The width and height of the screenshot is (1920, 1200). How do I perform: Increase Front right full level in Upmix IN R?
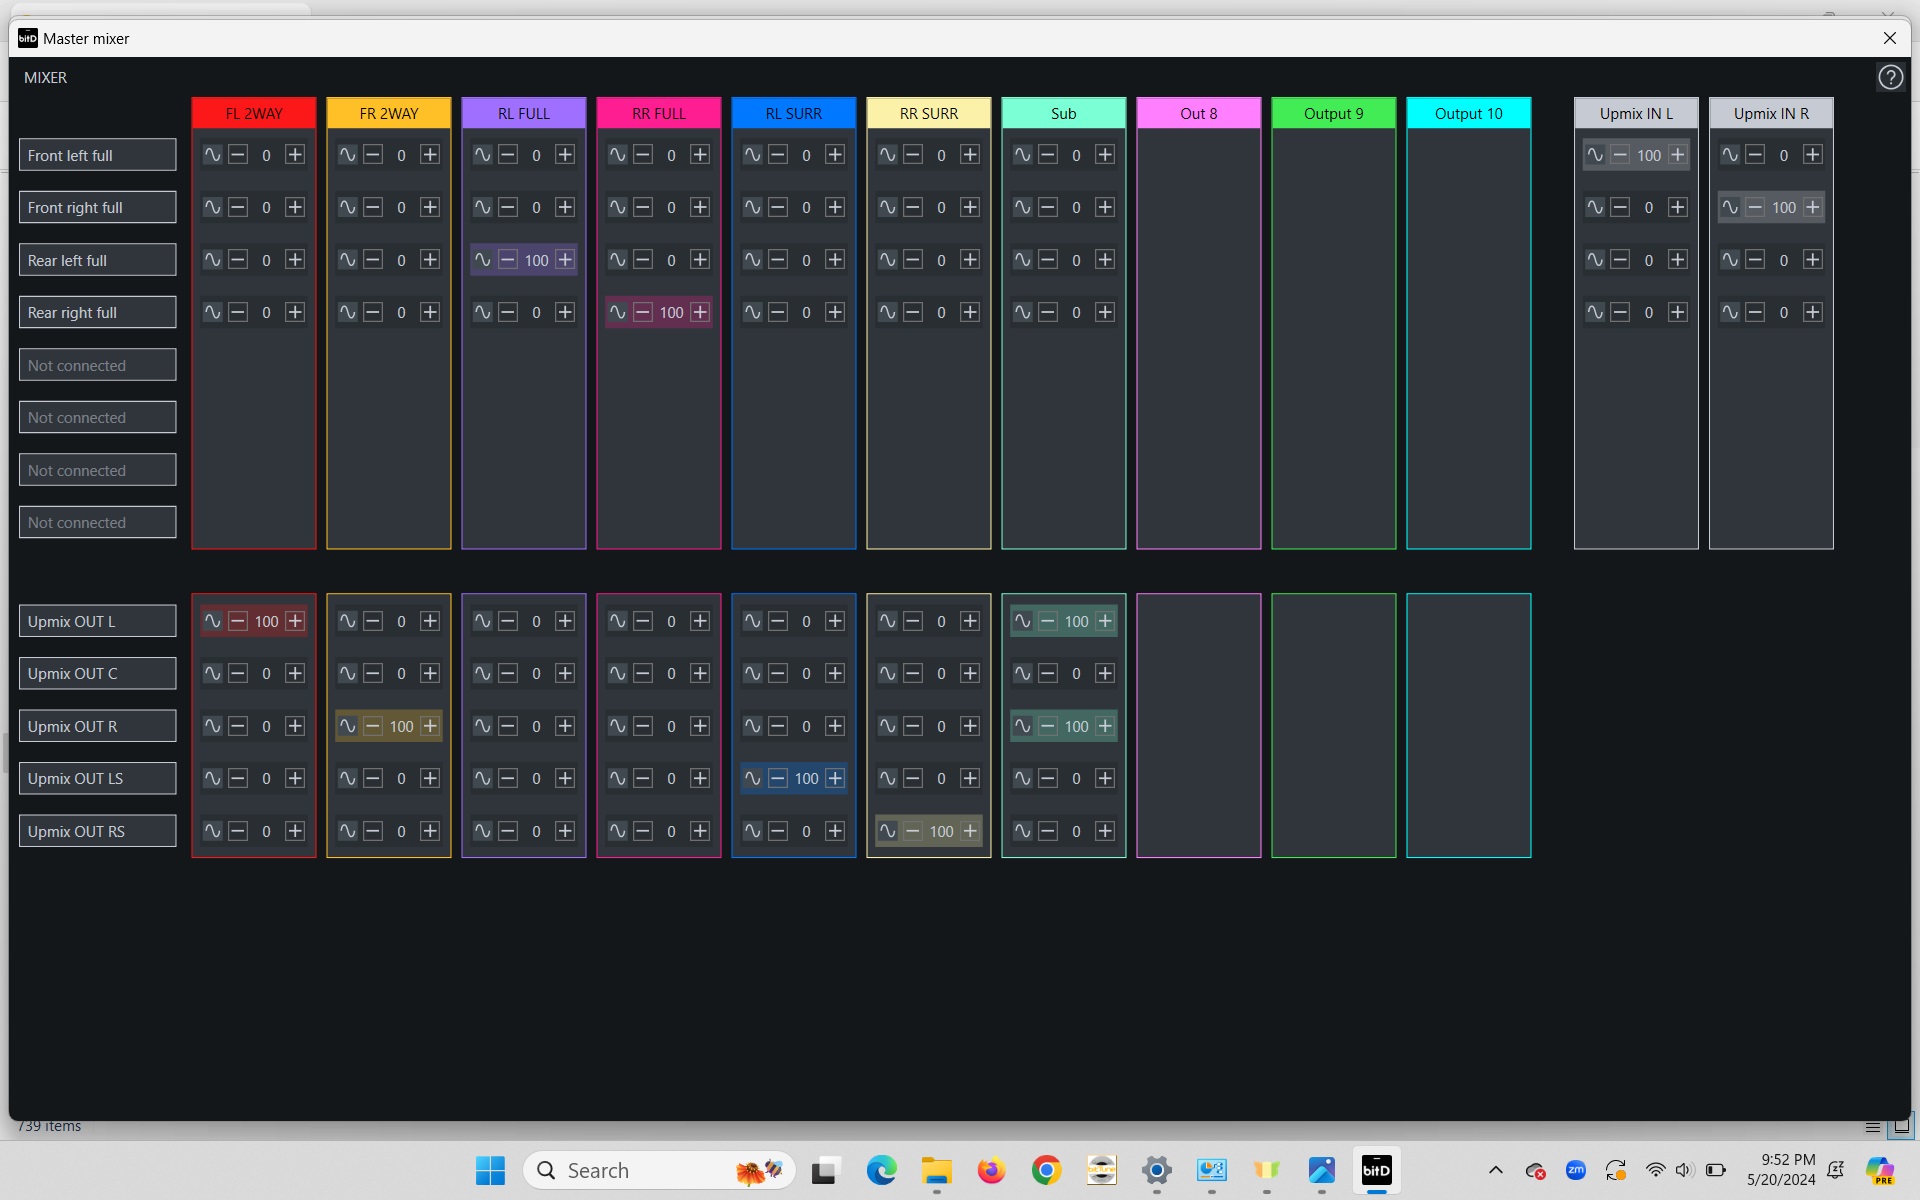1813,207
